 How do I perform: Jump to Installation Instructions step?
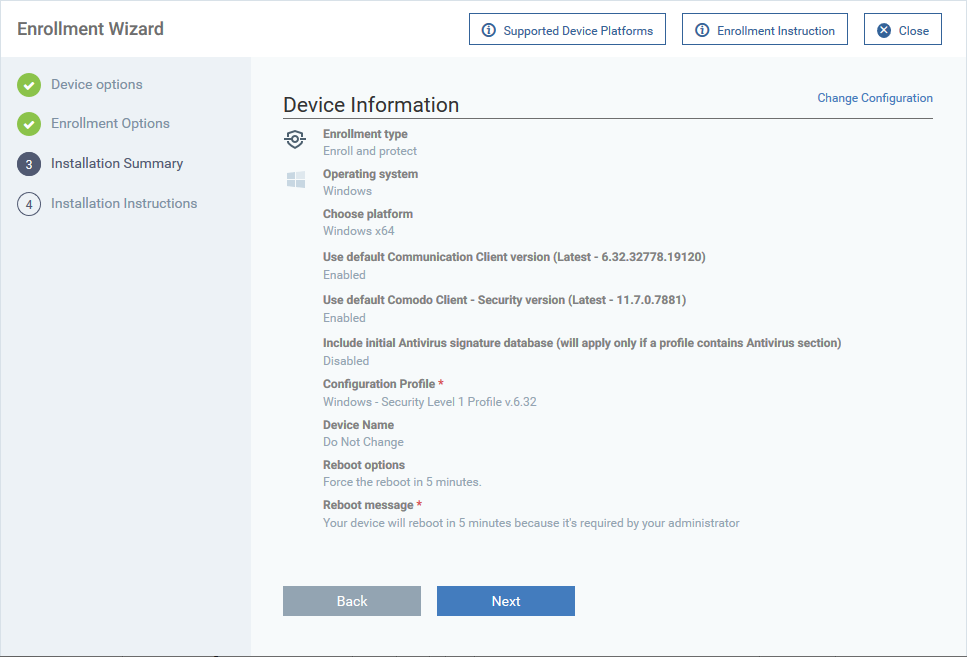click(x=124, y=204)
